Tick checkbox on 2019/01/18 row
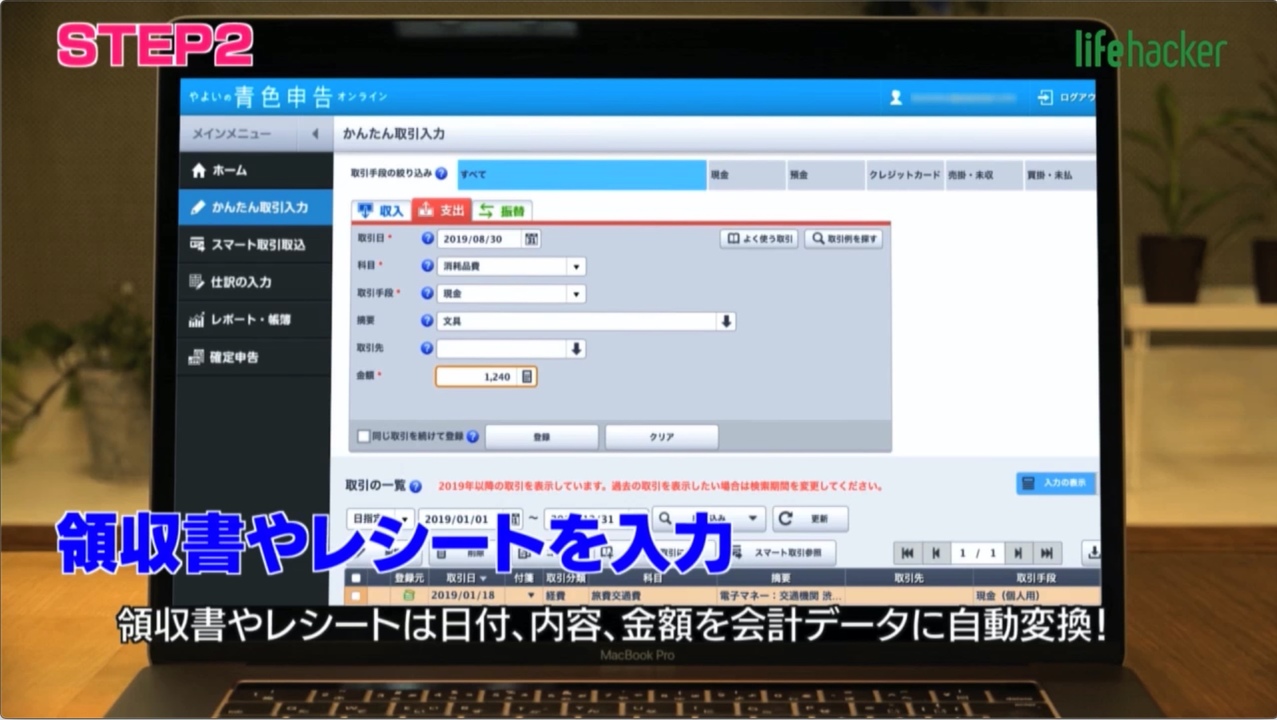1277x720 pixels. pyautogui.click(x=357, y=596)
